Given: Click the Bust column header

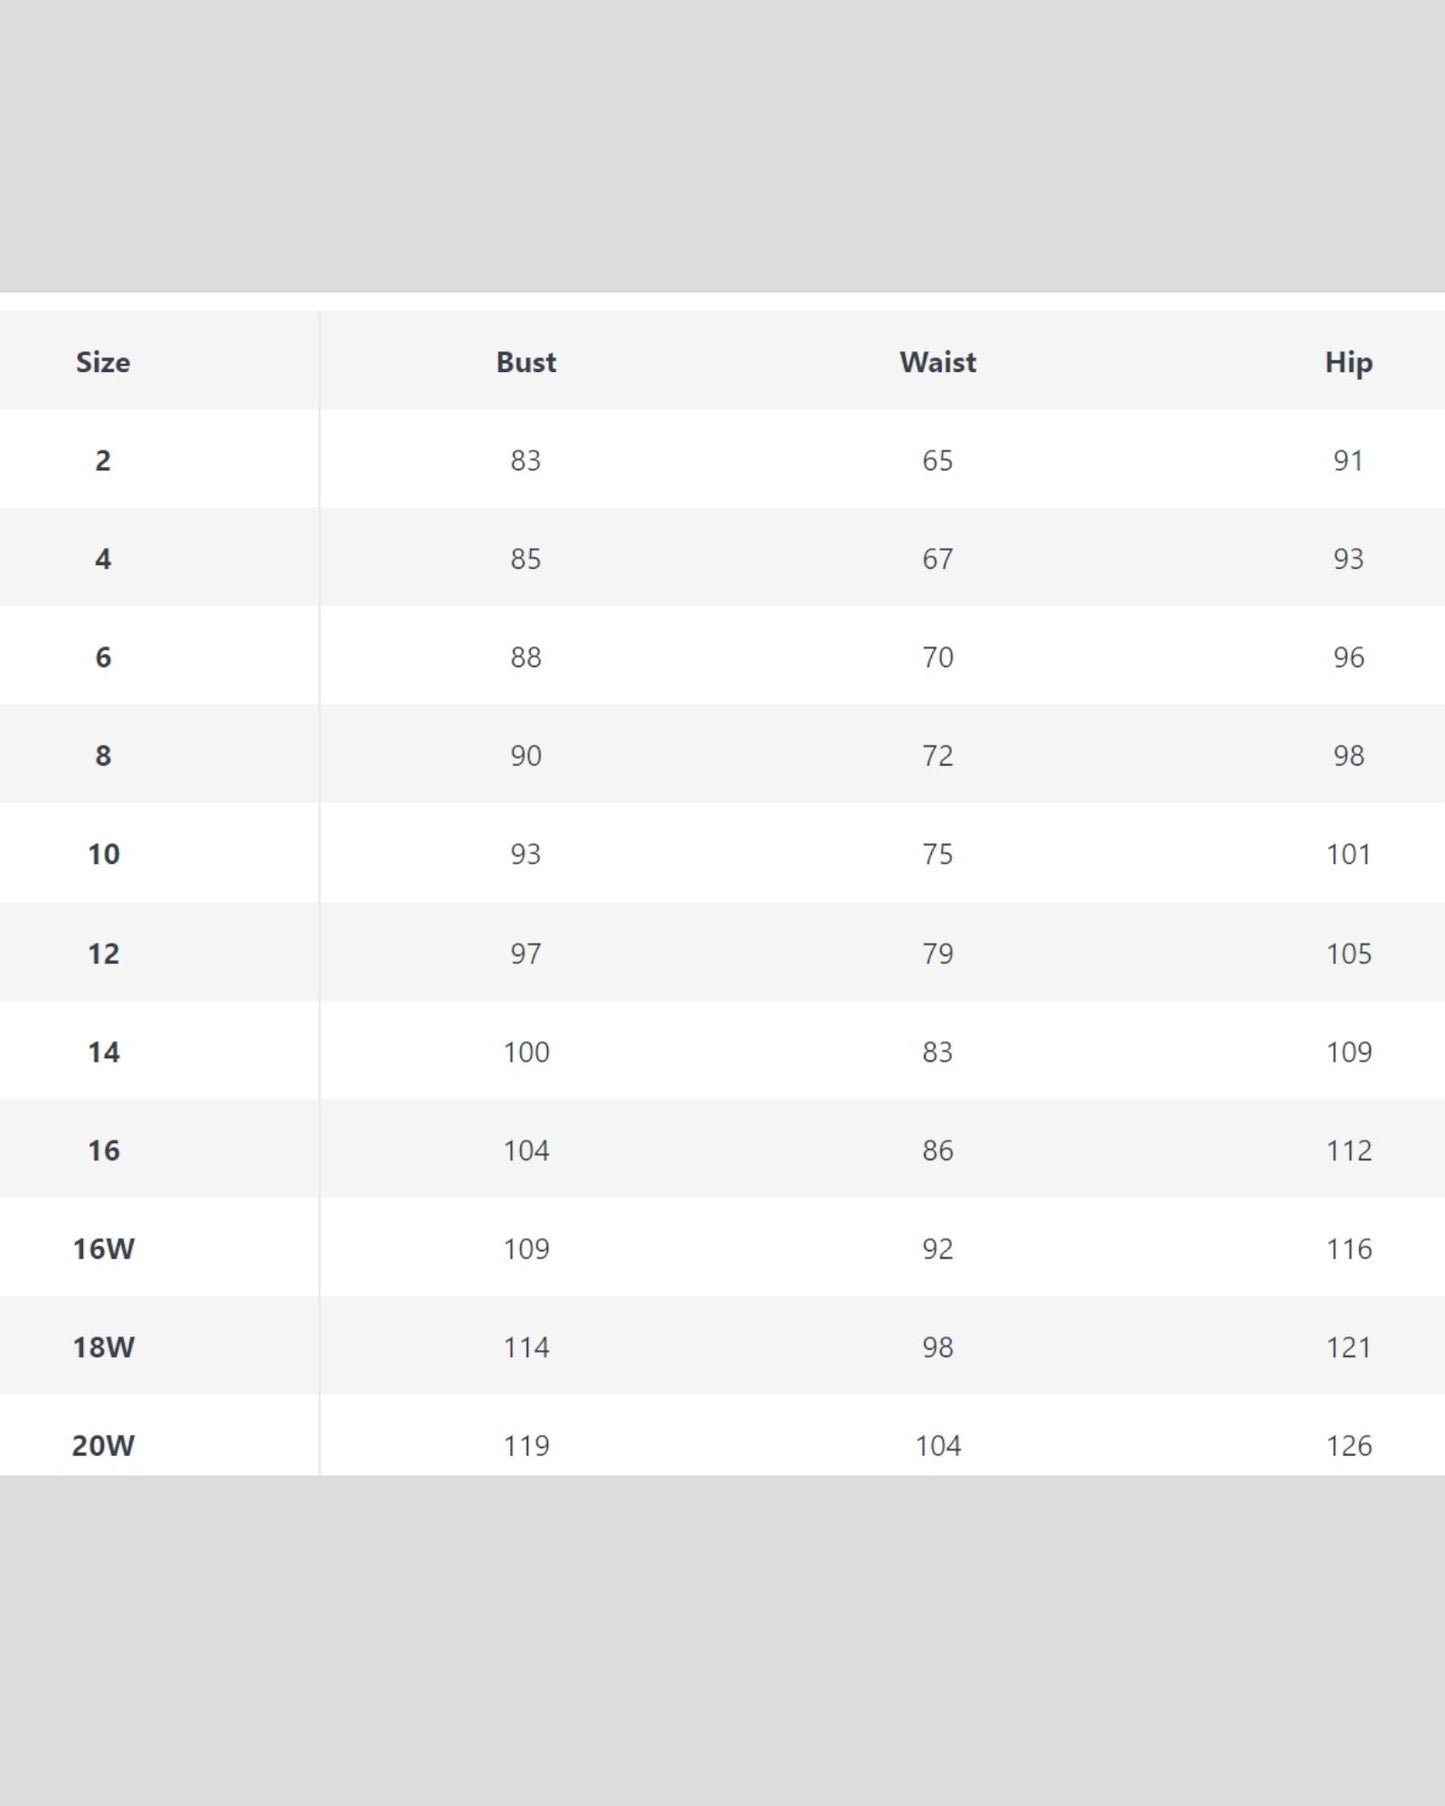Looking at the screenshot, I should tap(526, 362).
